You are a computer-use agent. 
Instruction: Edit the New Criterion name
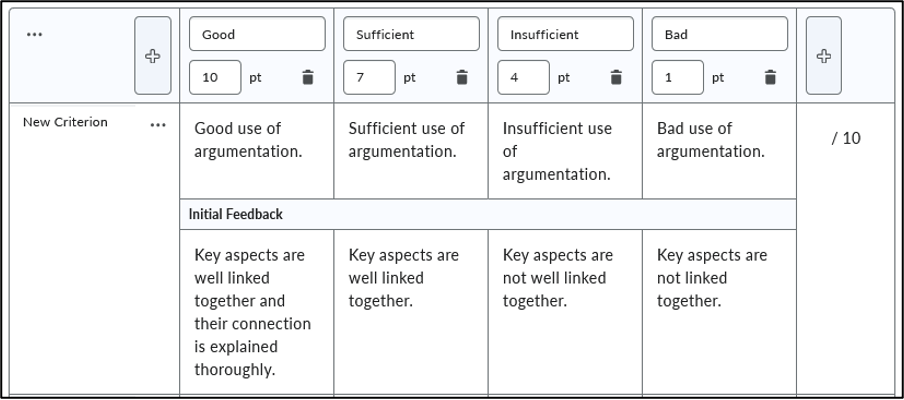coord(65,122)
